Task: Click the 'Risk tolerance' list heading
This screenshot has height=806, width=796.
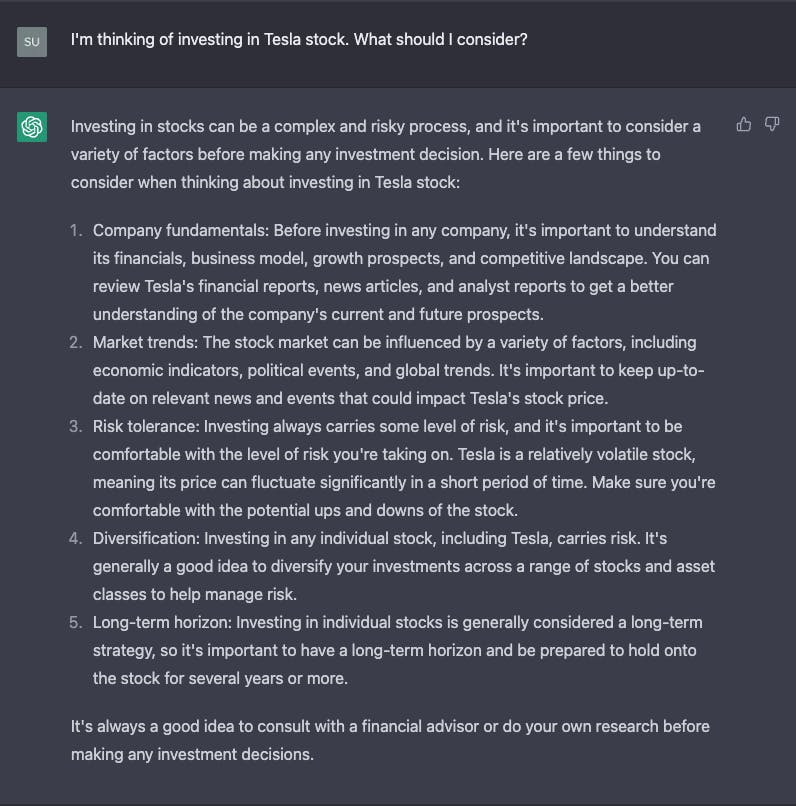Action: [x=146, y=427]
